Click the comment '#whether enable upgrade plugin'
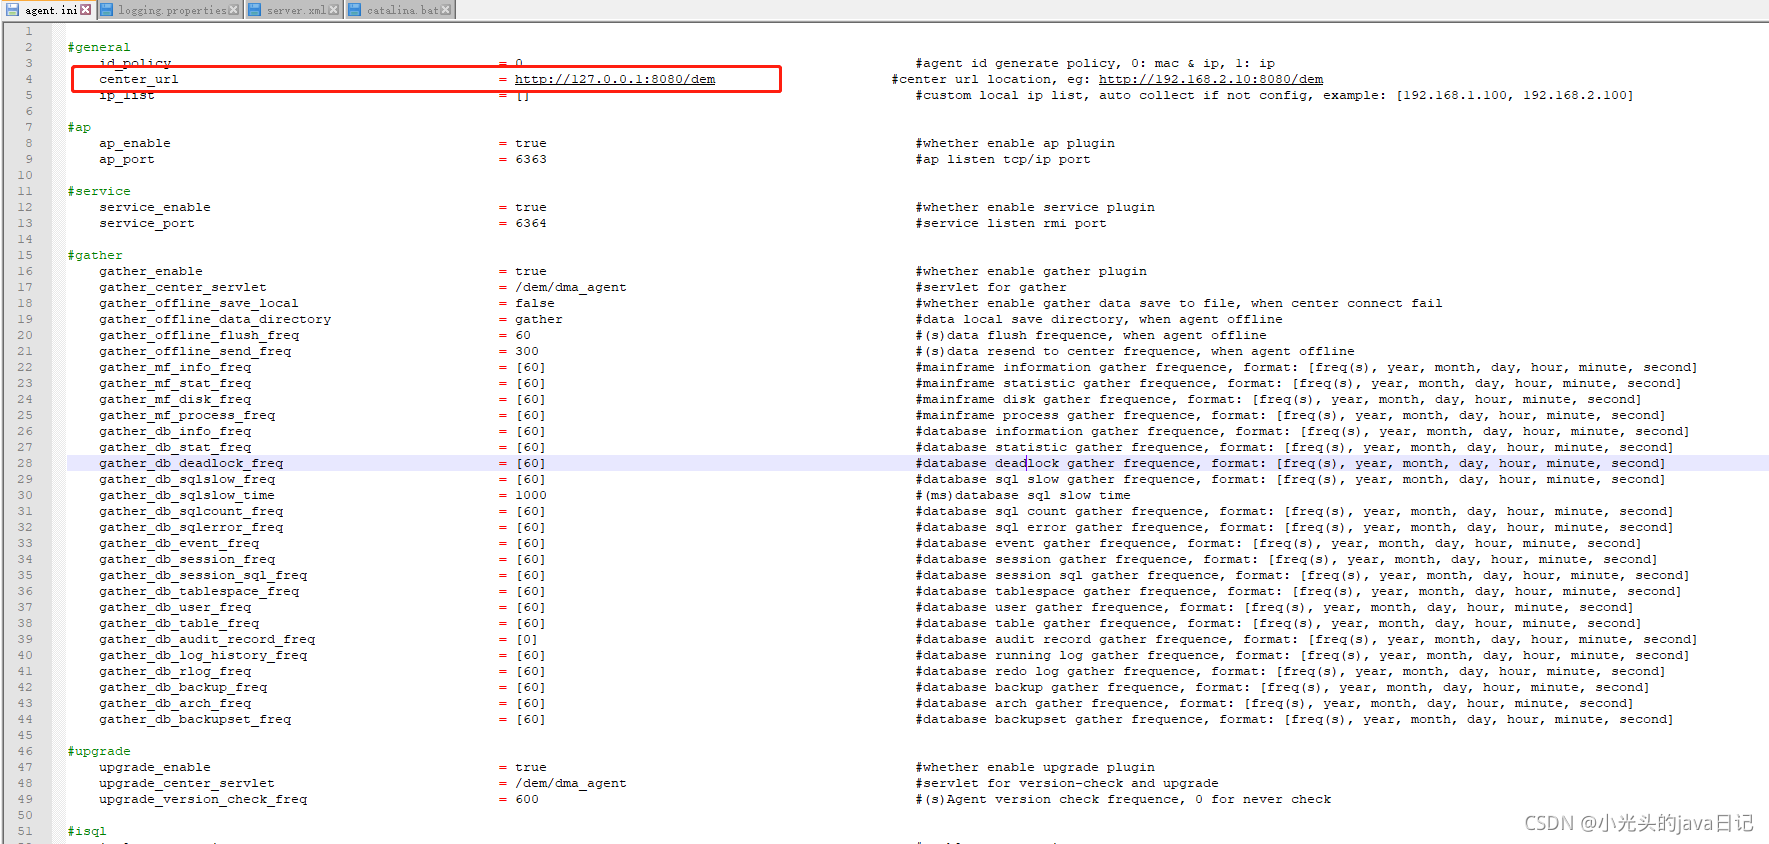Image resolution: width=1769 pixels, height=844 pixels. point(1035,767)
